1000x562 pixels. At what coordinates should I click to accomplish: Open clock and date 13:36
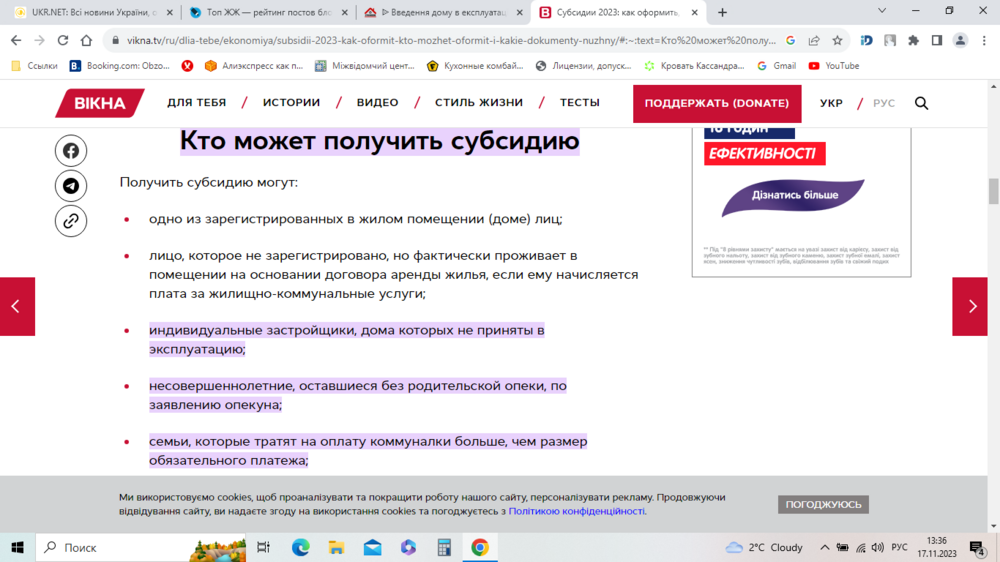[937, 547]
